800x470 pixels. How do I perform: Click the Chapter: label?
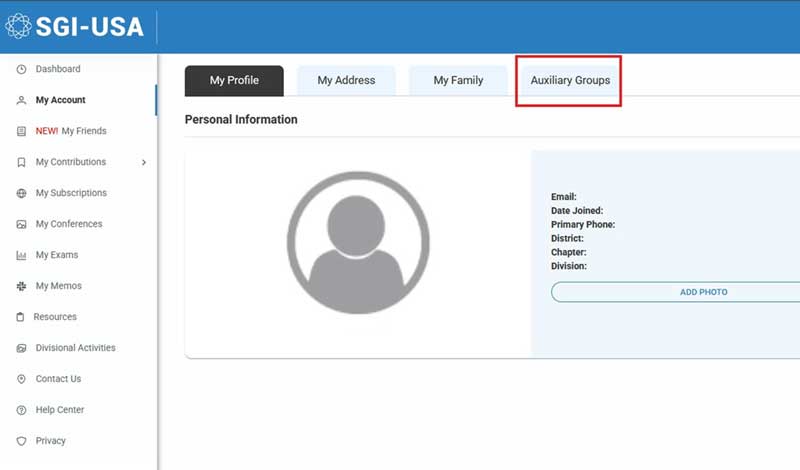[569, 252]
